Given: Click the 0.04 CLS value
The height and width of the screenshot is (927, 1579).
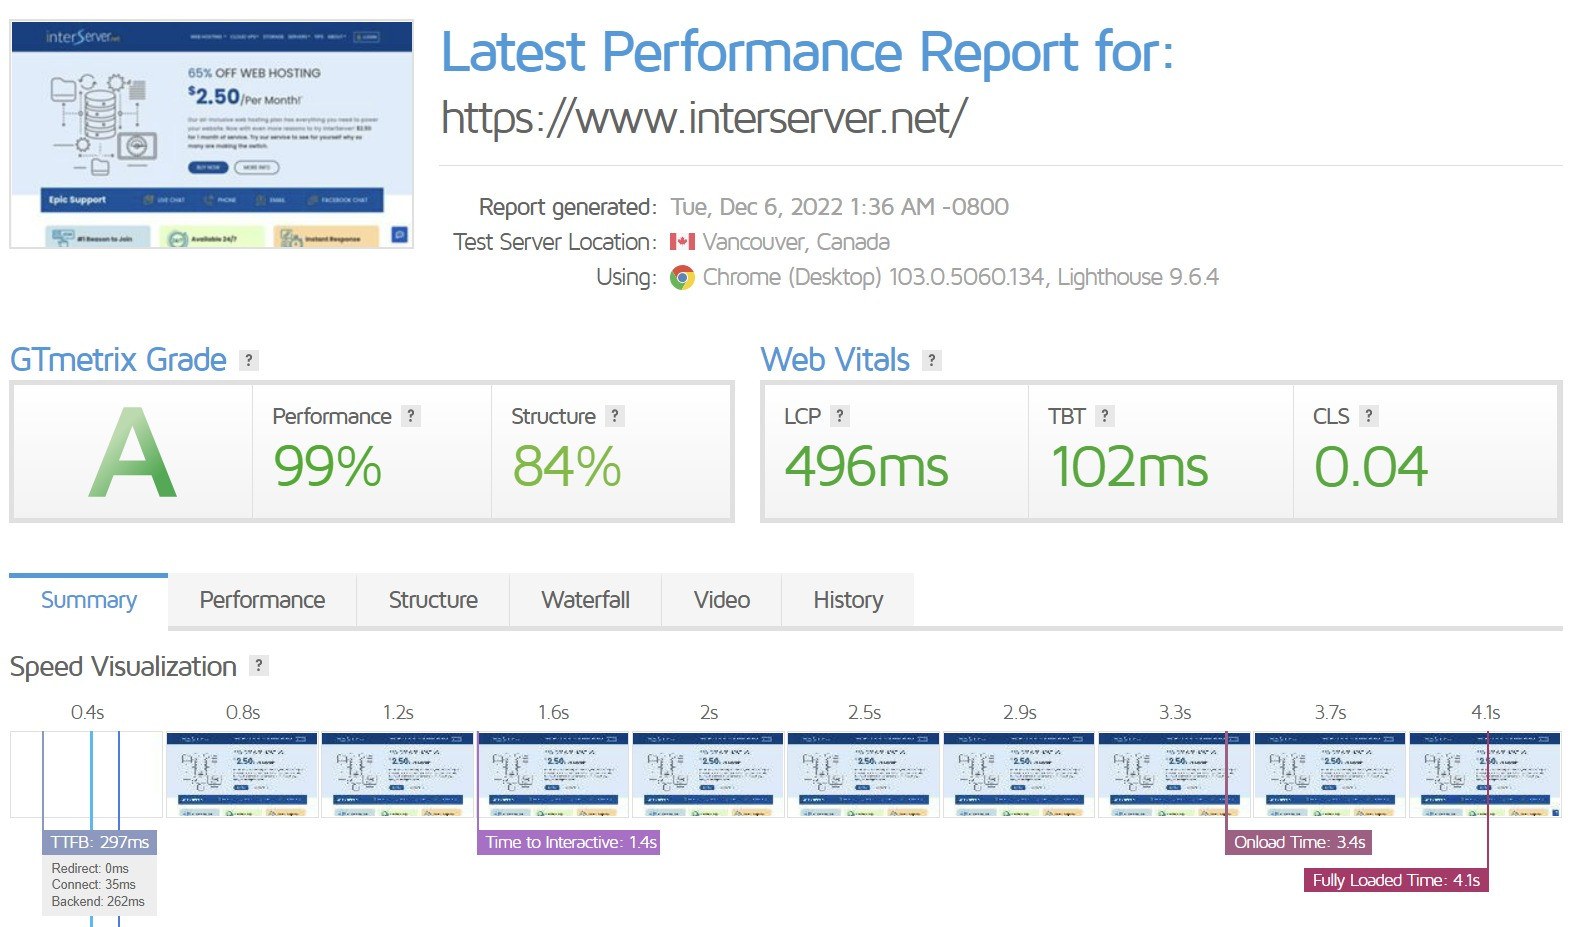Looking at the screenshot, I should tap(1371, 466).
